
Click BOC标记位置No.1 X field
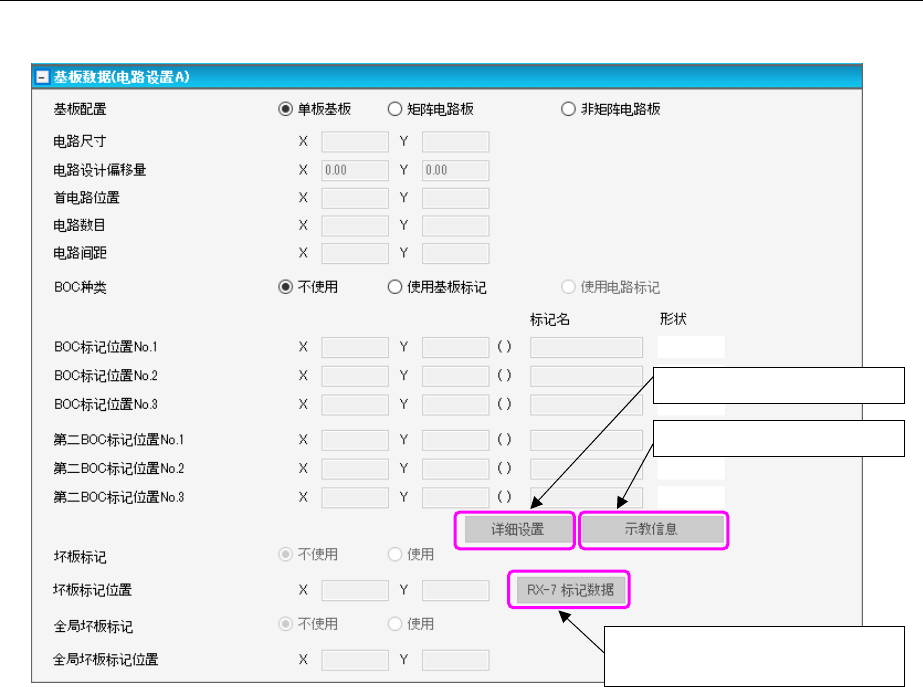(355, 347)
